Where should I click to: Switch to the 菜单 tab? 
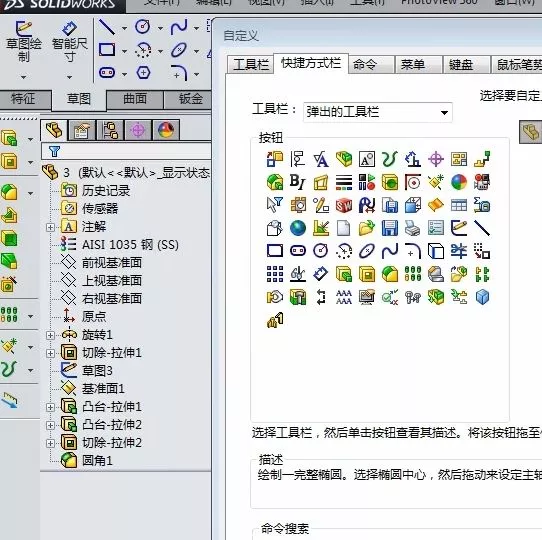pyautogui.click(x=419, y=65)
